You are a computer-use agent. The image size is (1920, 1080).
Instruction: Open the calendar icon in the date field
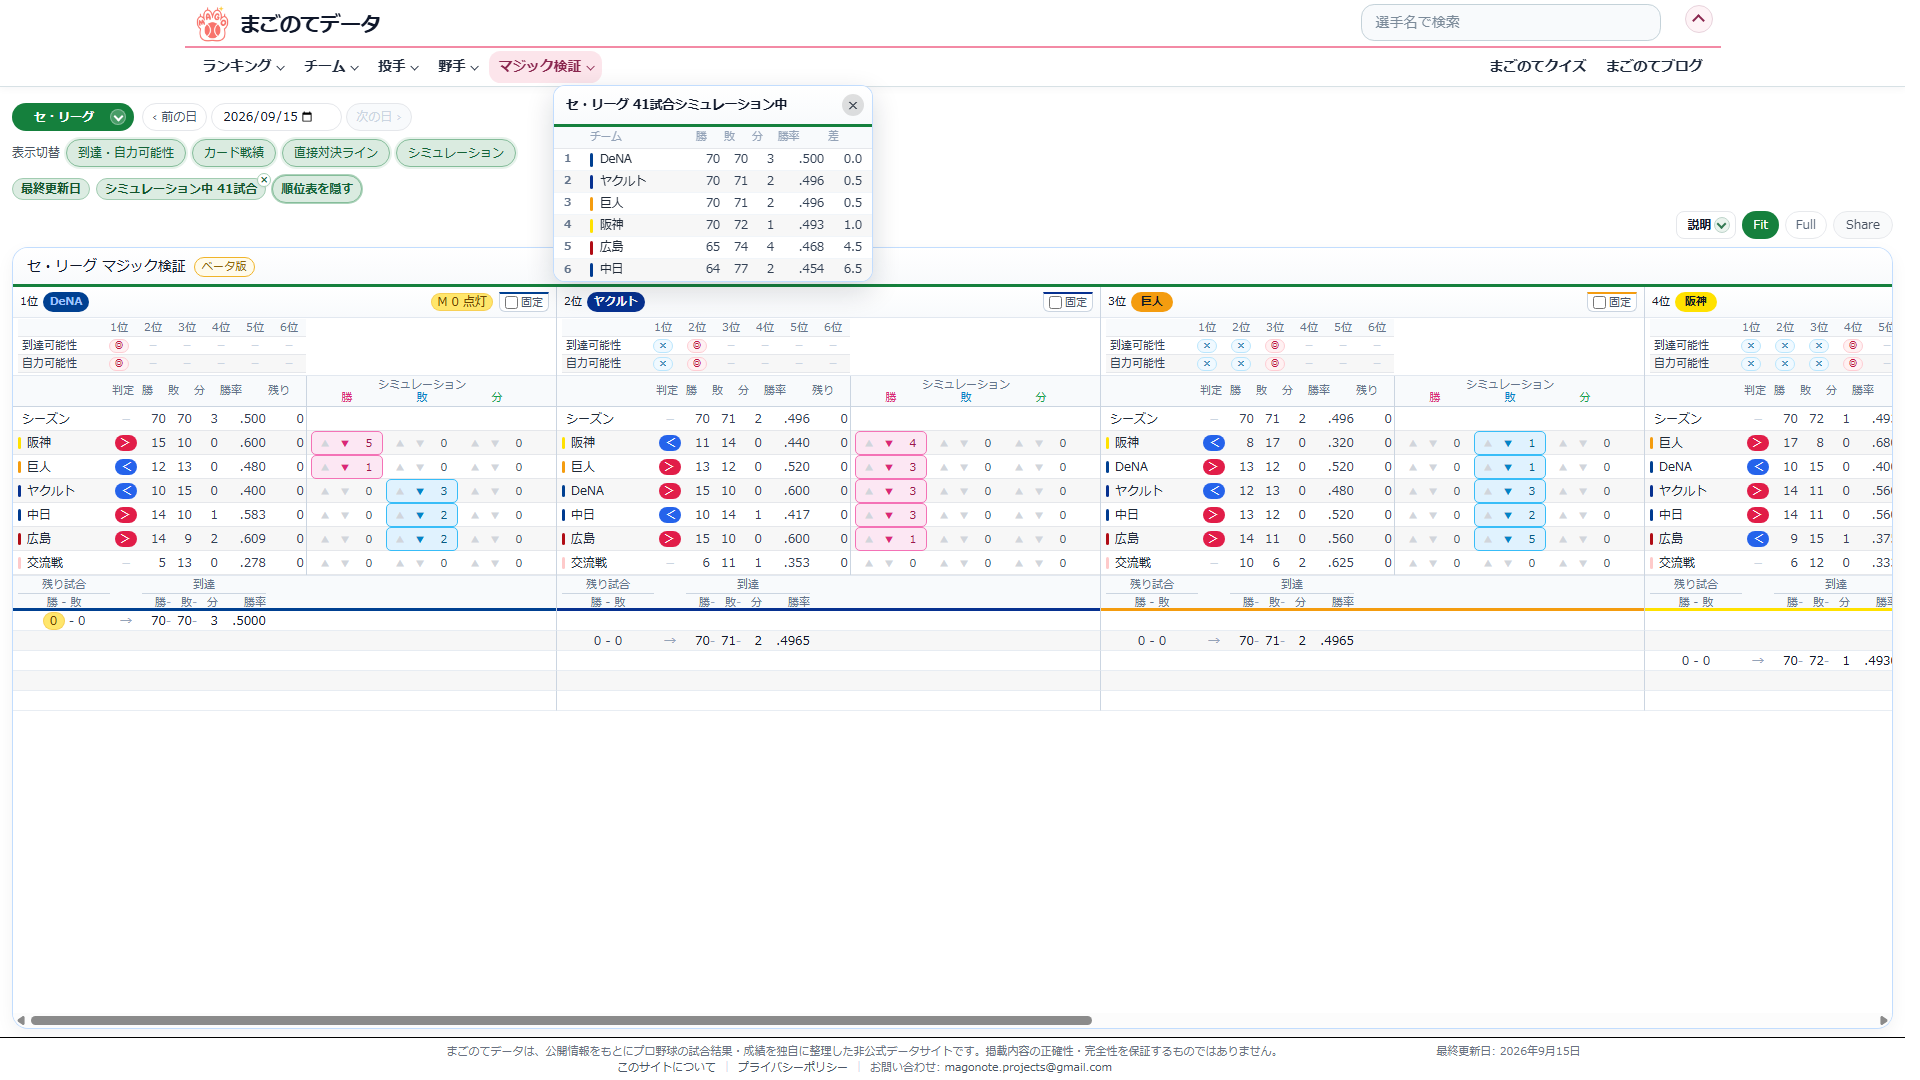[307, 117]
